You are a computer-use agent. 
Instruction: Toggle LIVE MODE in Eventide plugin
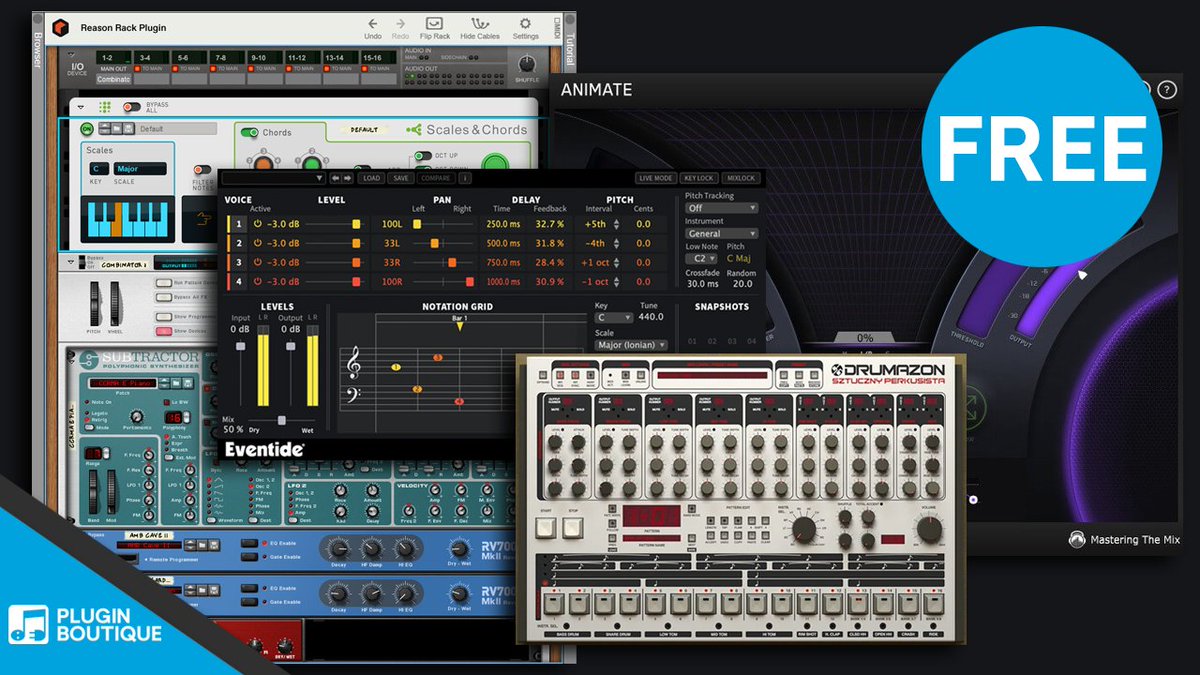[x=656, y=178]
